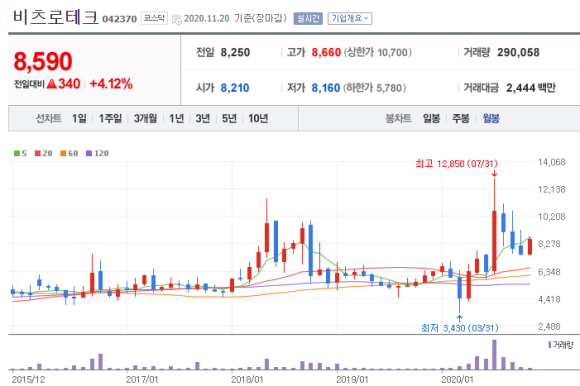Viewport: 580px width, 386px height.
Task: Click the purple 120 moving average legend swatch
Action: 89,153
